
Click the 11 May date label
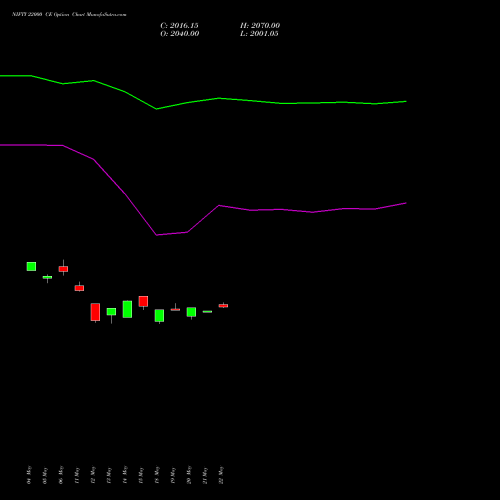[77, 475]
